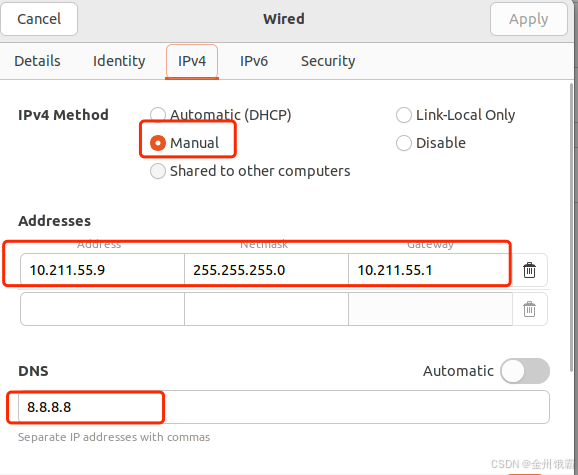Click the empty gateway field in second row

coord(430,309)
